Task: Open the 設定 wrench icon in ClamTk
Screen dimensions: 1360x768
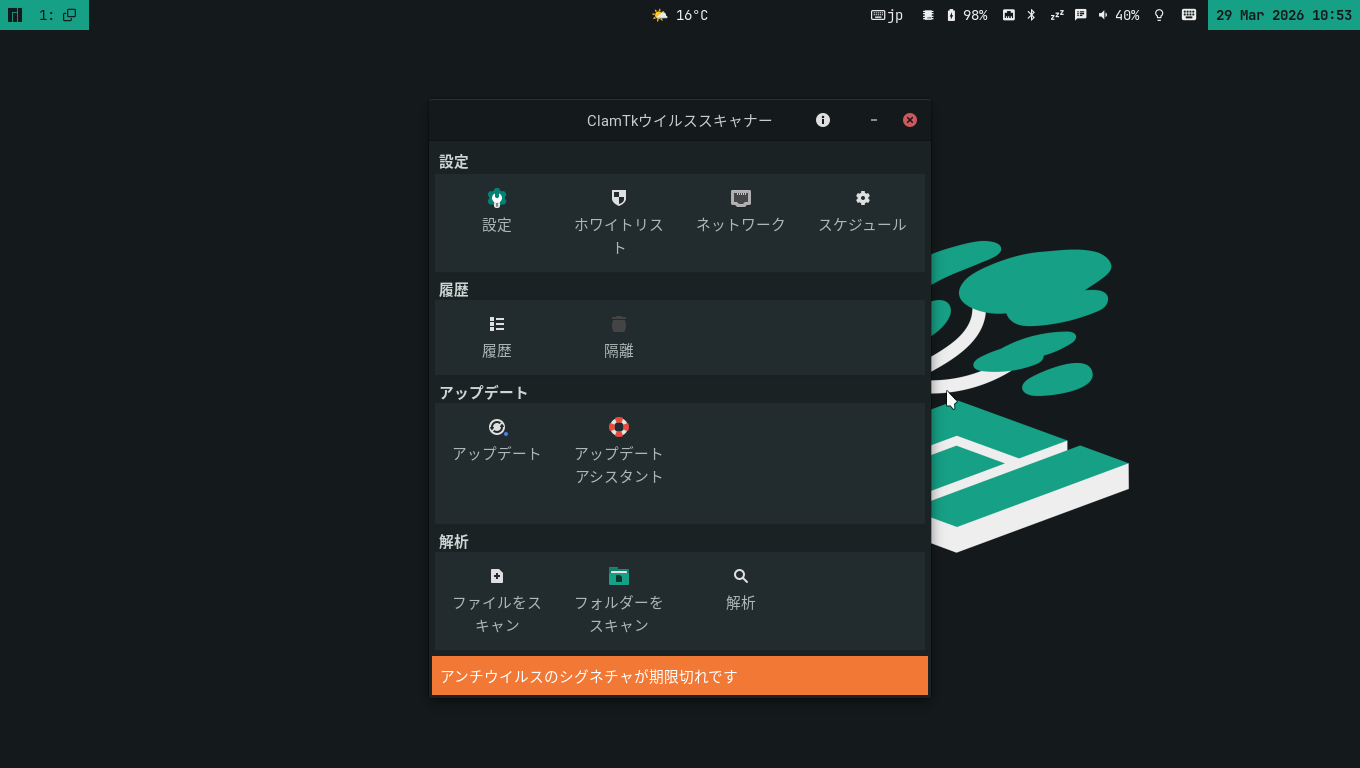Action: point(497,198)
